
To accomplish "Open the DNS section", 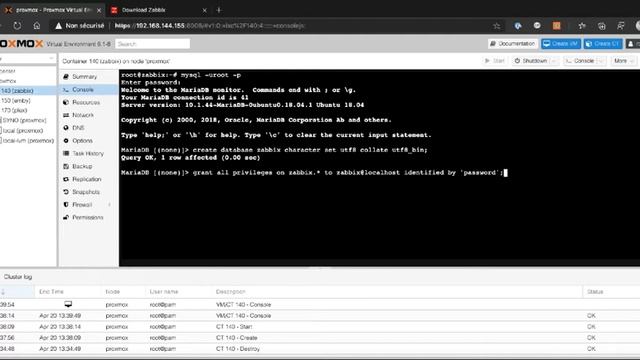I will pyautogui.click(x=78, y=128).
